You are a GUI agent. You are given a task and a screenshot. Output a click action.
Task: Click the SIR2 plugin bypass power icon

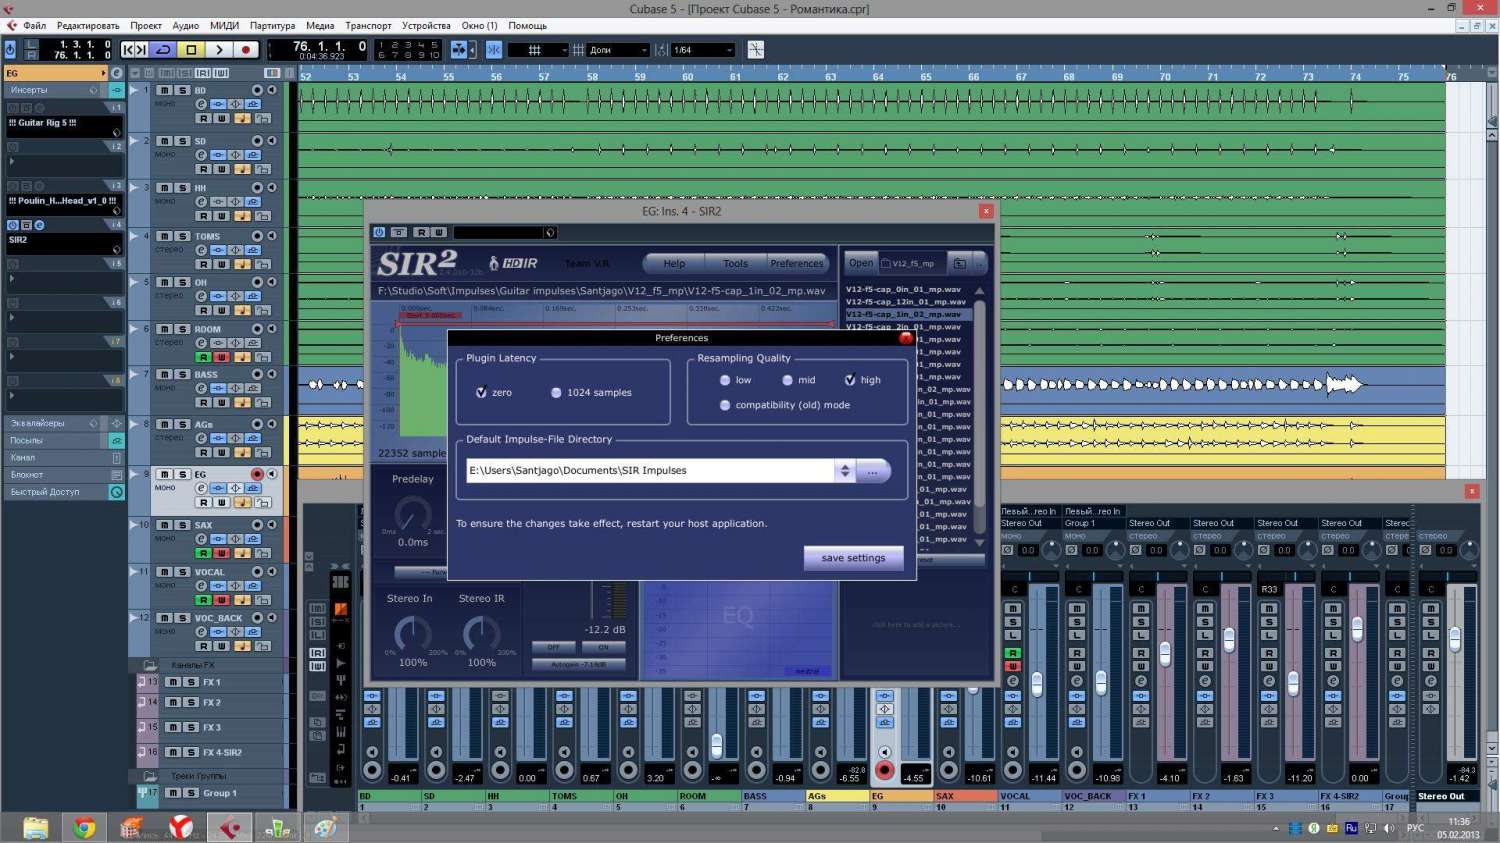pyautogui.click(x=379, y=232)
